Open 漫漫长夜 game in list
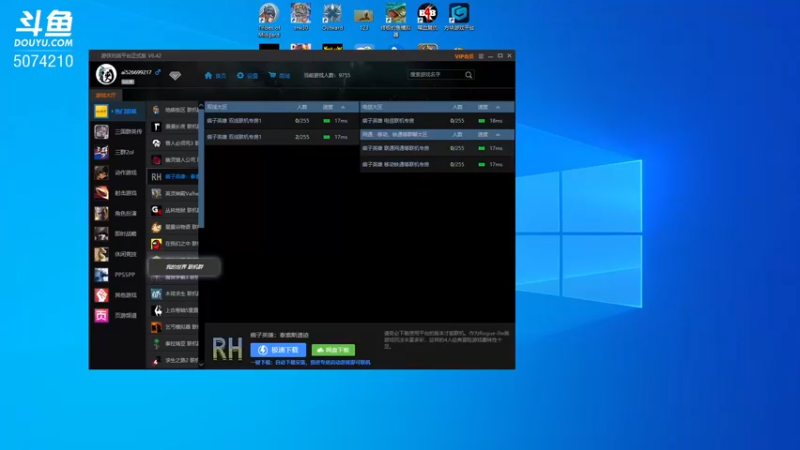 (173, 127)
